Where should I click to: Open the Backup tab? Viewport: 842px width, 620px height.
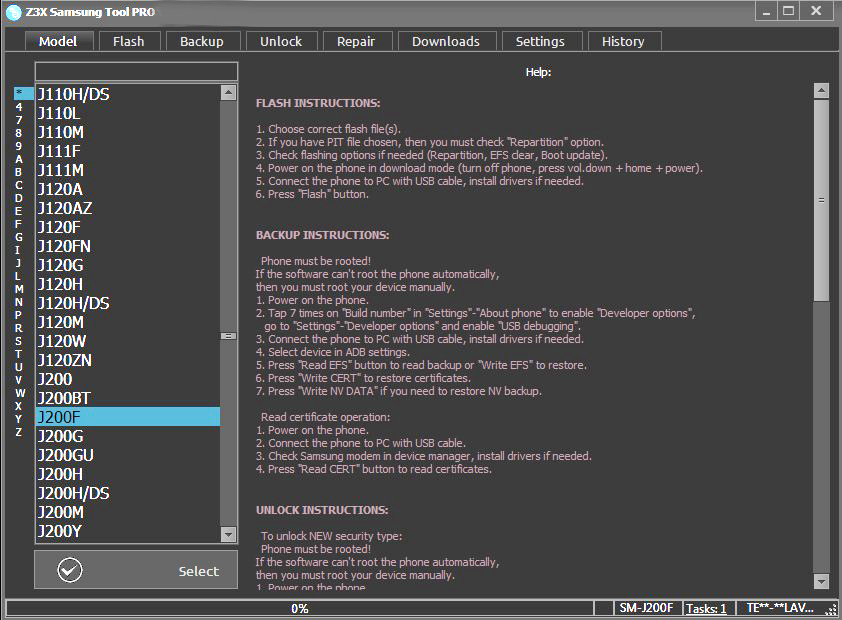202,41
